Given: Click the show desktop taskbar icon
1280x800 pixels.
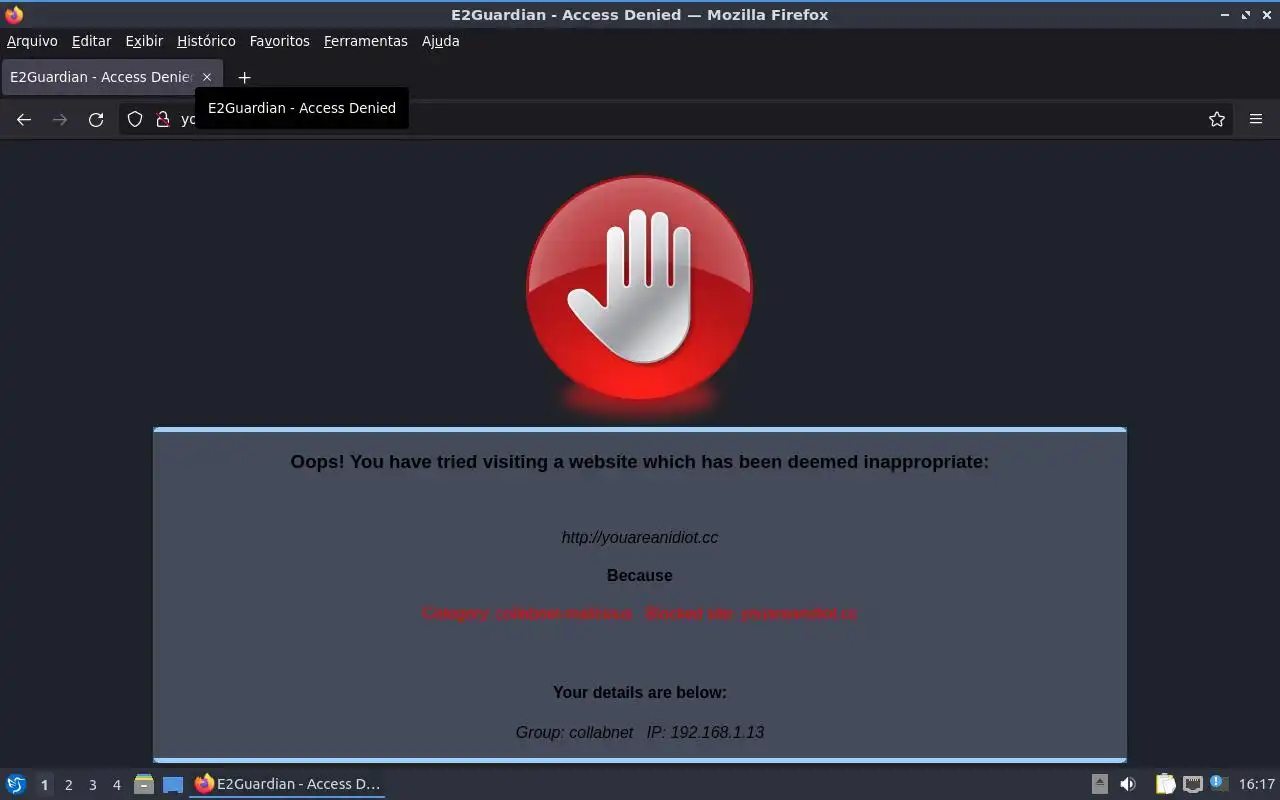Looking at the screenshot, I should (173, 784).
